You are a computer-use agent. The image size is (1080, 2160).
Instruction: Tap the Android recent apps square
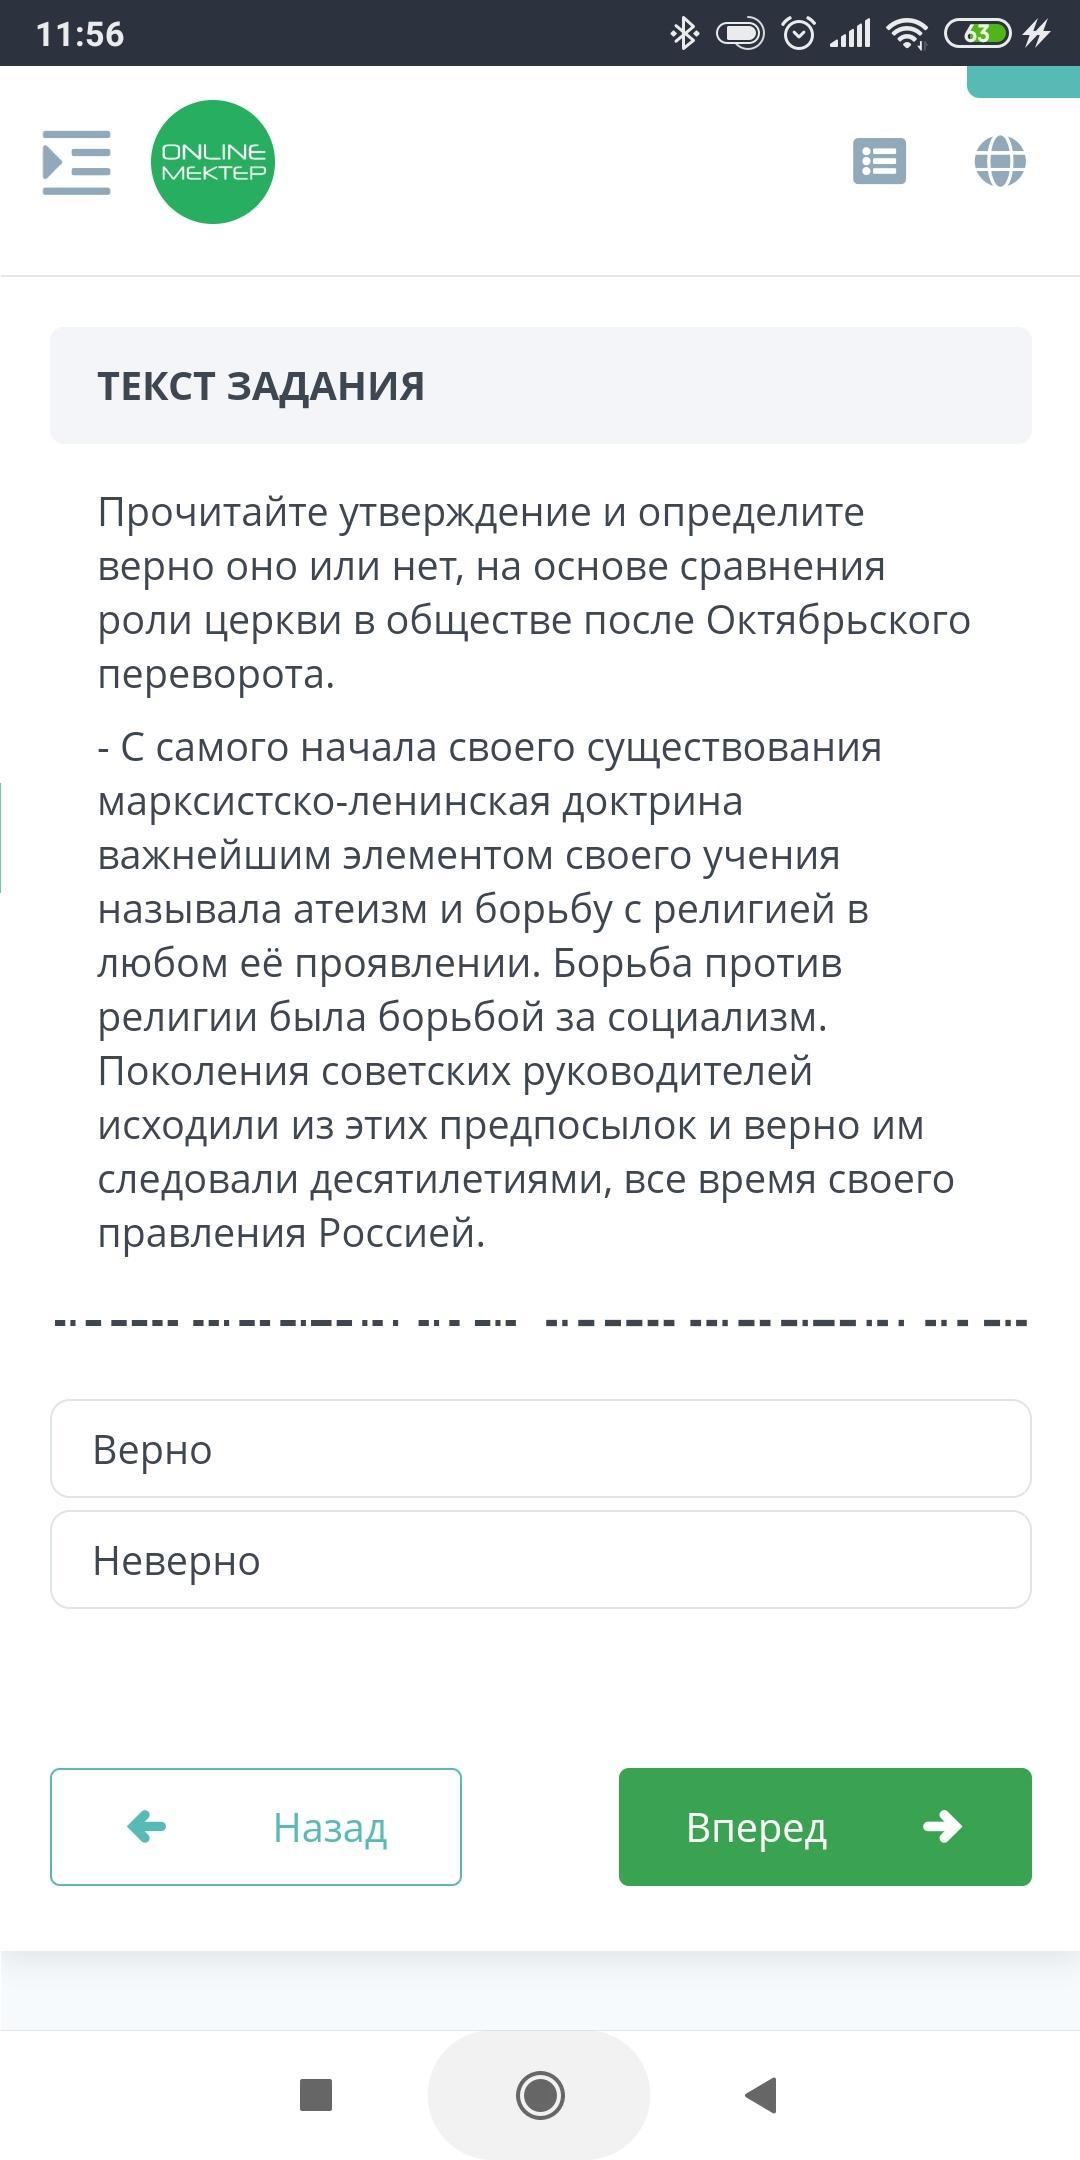tap(316, 2094)
